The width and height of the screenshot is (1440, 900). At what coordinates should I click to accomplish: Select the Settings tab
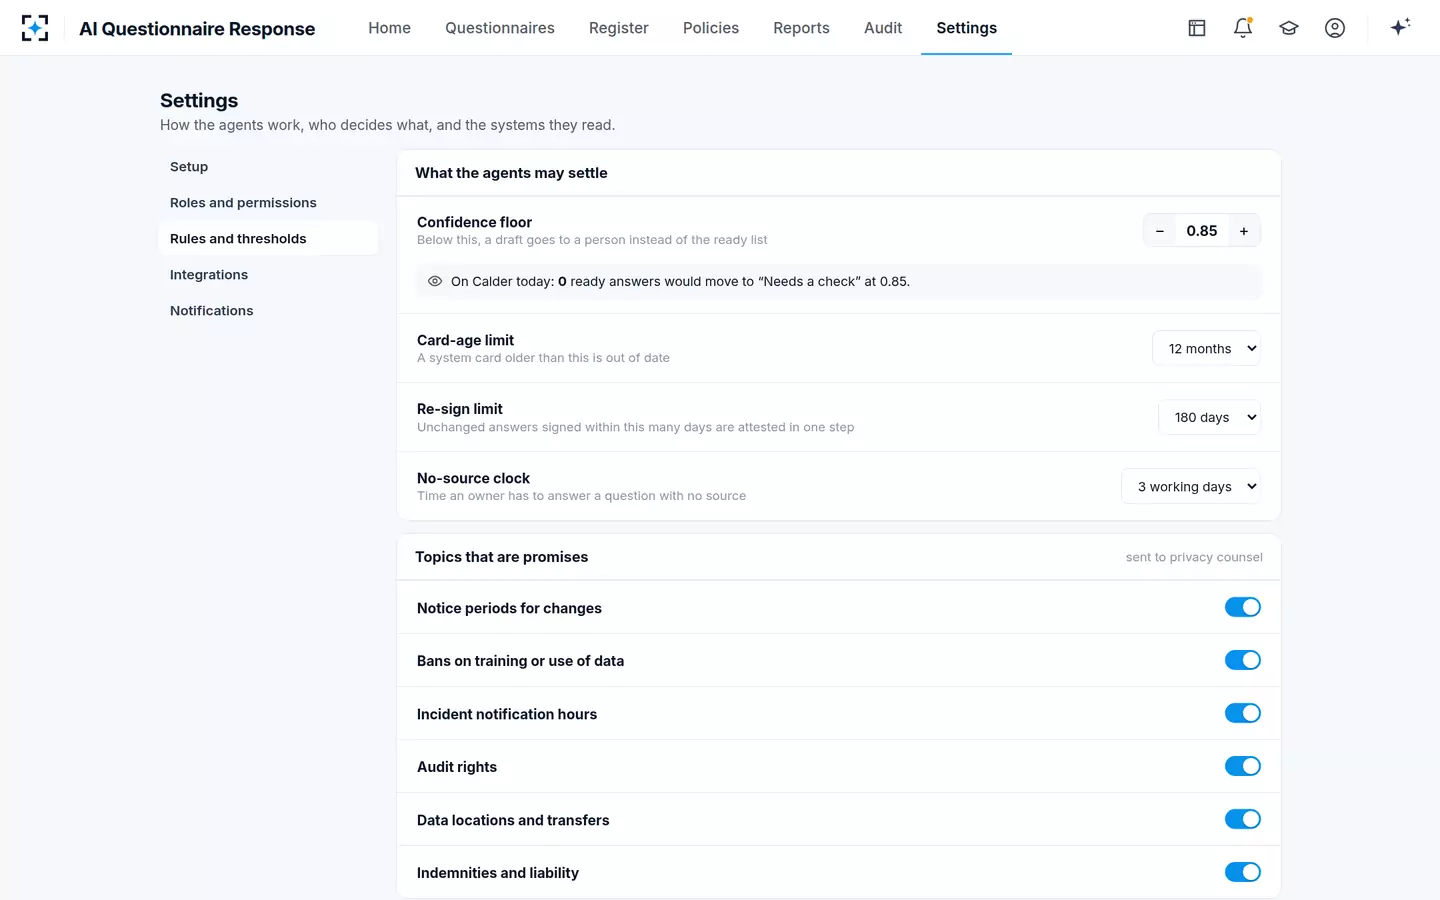[966, 28]
